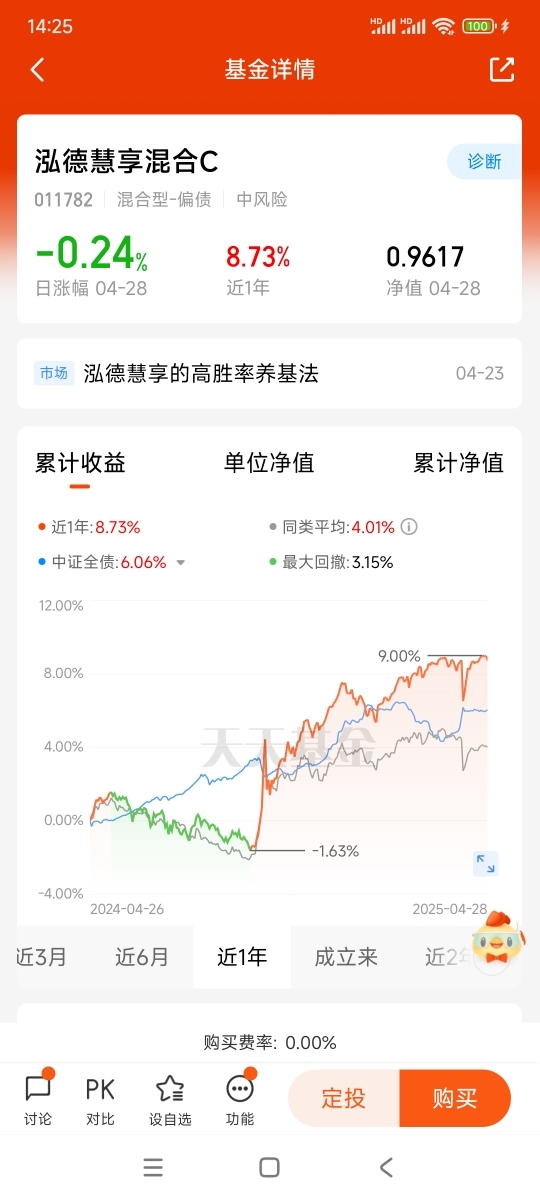Image resolution: width=540 pixels, height=1200 pixels.
Task: Tap info icon beside 同类平均
Action: pos(408,527)
